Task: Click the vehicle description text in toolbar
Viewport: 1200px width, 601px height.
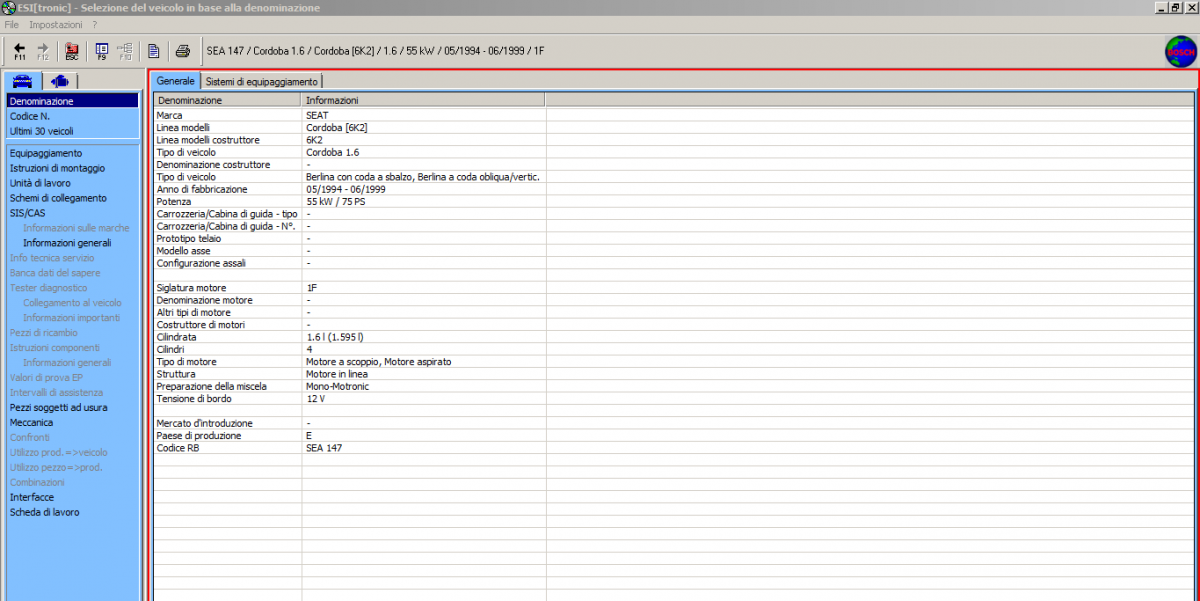Action: (x=375, y=51)
